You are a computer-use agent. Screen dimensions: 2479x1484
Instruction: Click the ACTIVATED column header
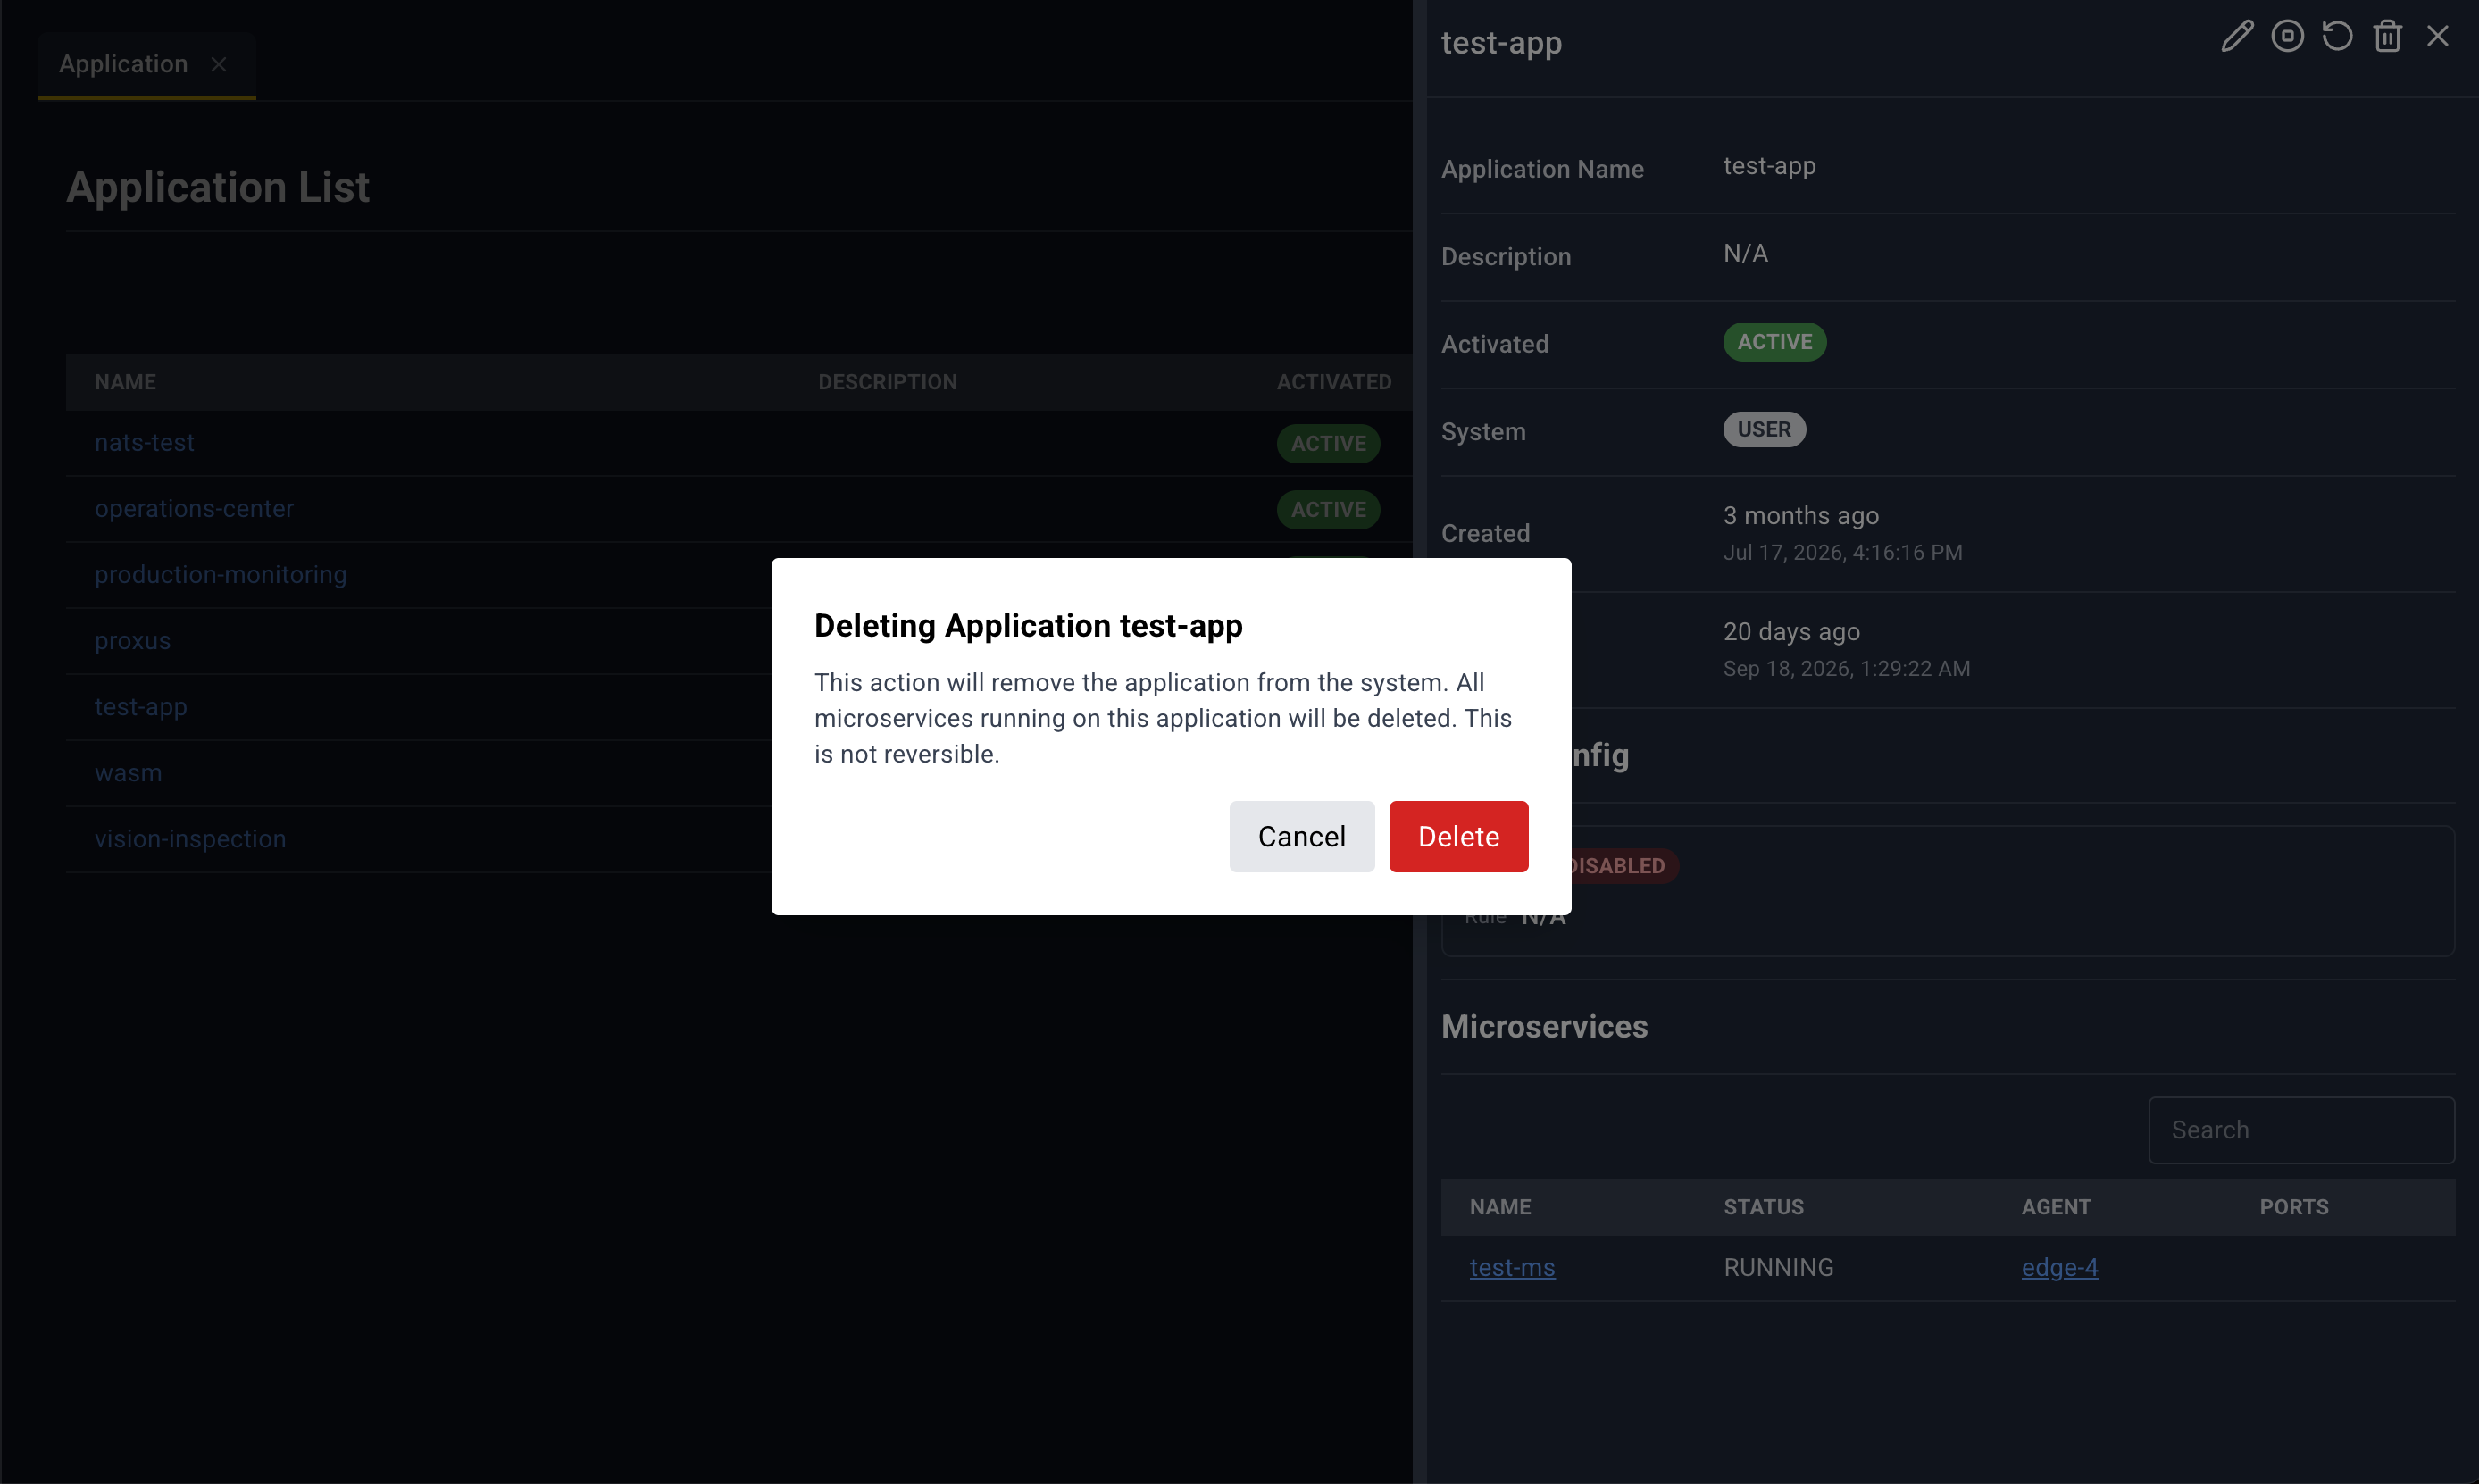(x=1333, y=382)
